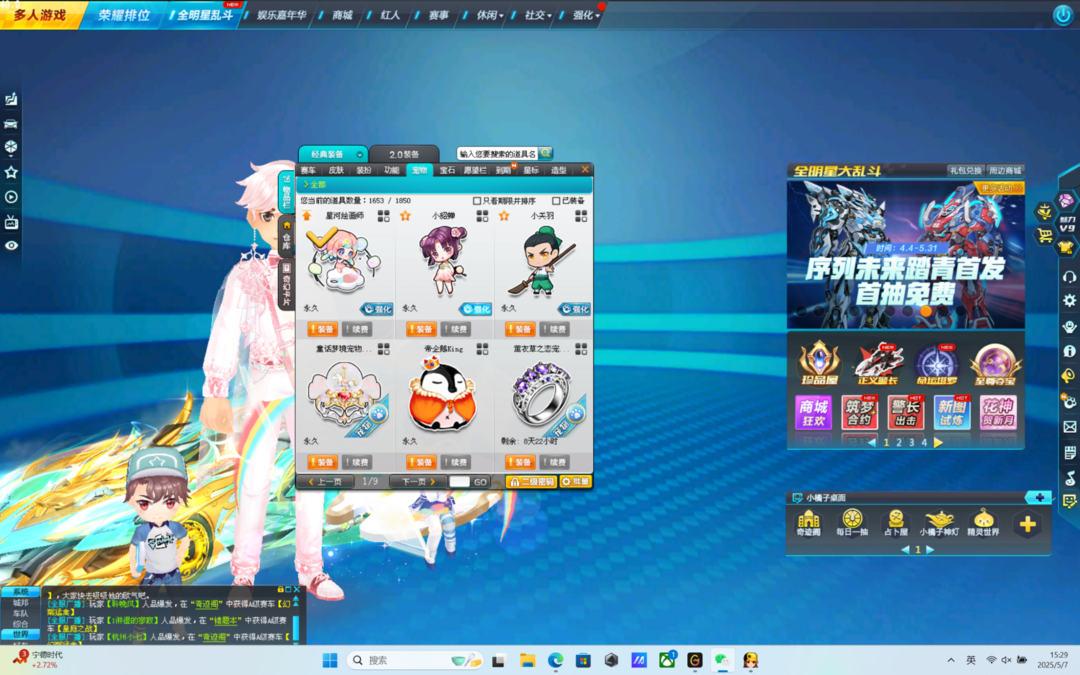Open Microsoft Edge from the taskbar
This screenshot has height=675, width=1080.
[x=555, y=660]
